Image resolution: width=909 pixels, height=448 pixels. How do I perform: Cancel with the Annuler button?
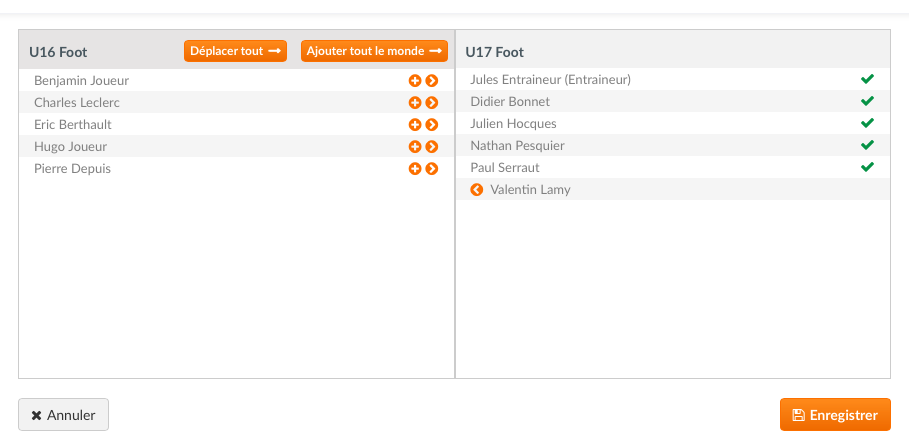click(63, 414)
